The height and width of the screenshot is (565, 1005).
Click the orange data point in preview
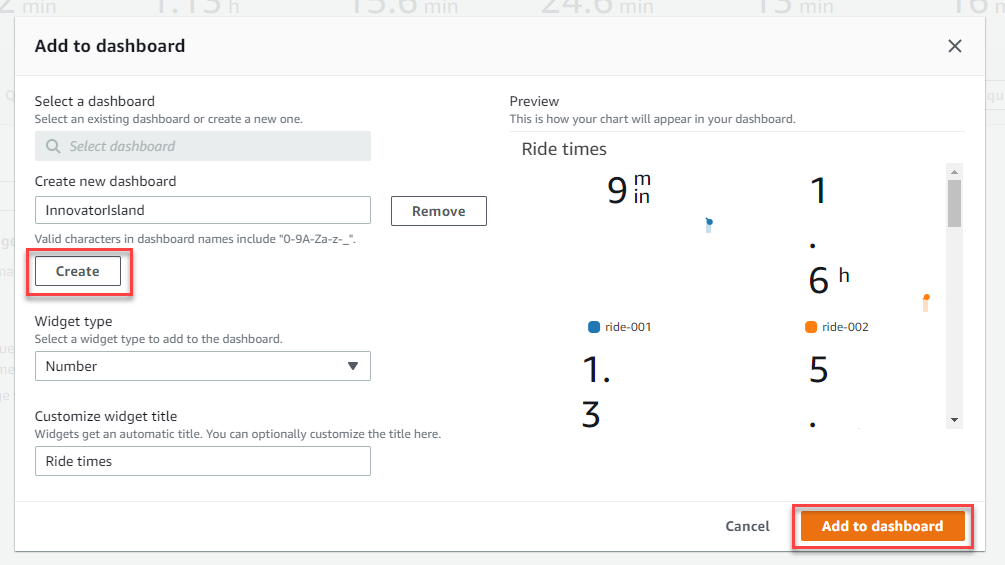(x=926, y=297)
